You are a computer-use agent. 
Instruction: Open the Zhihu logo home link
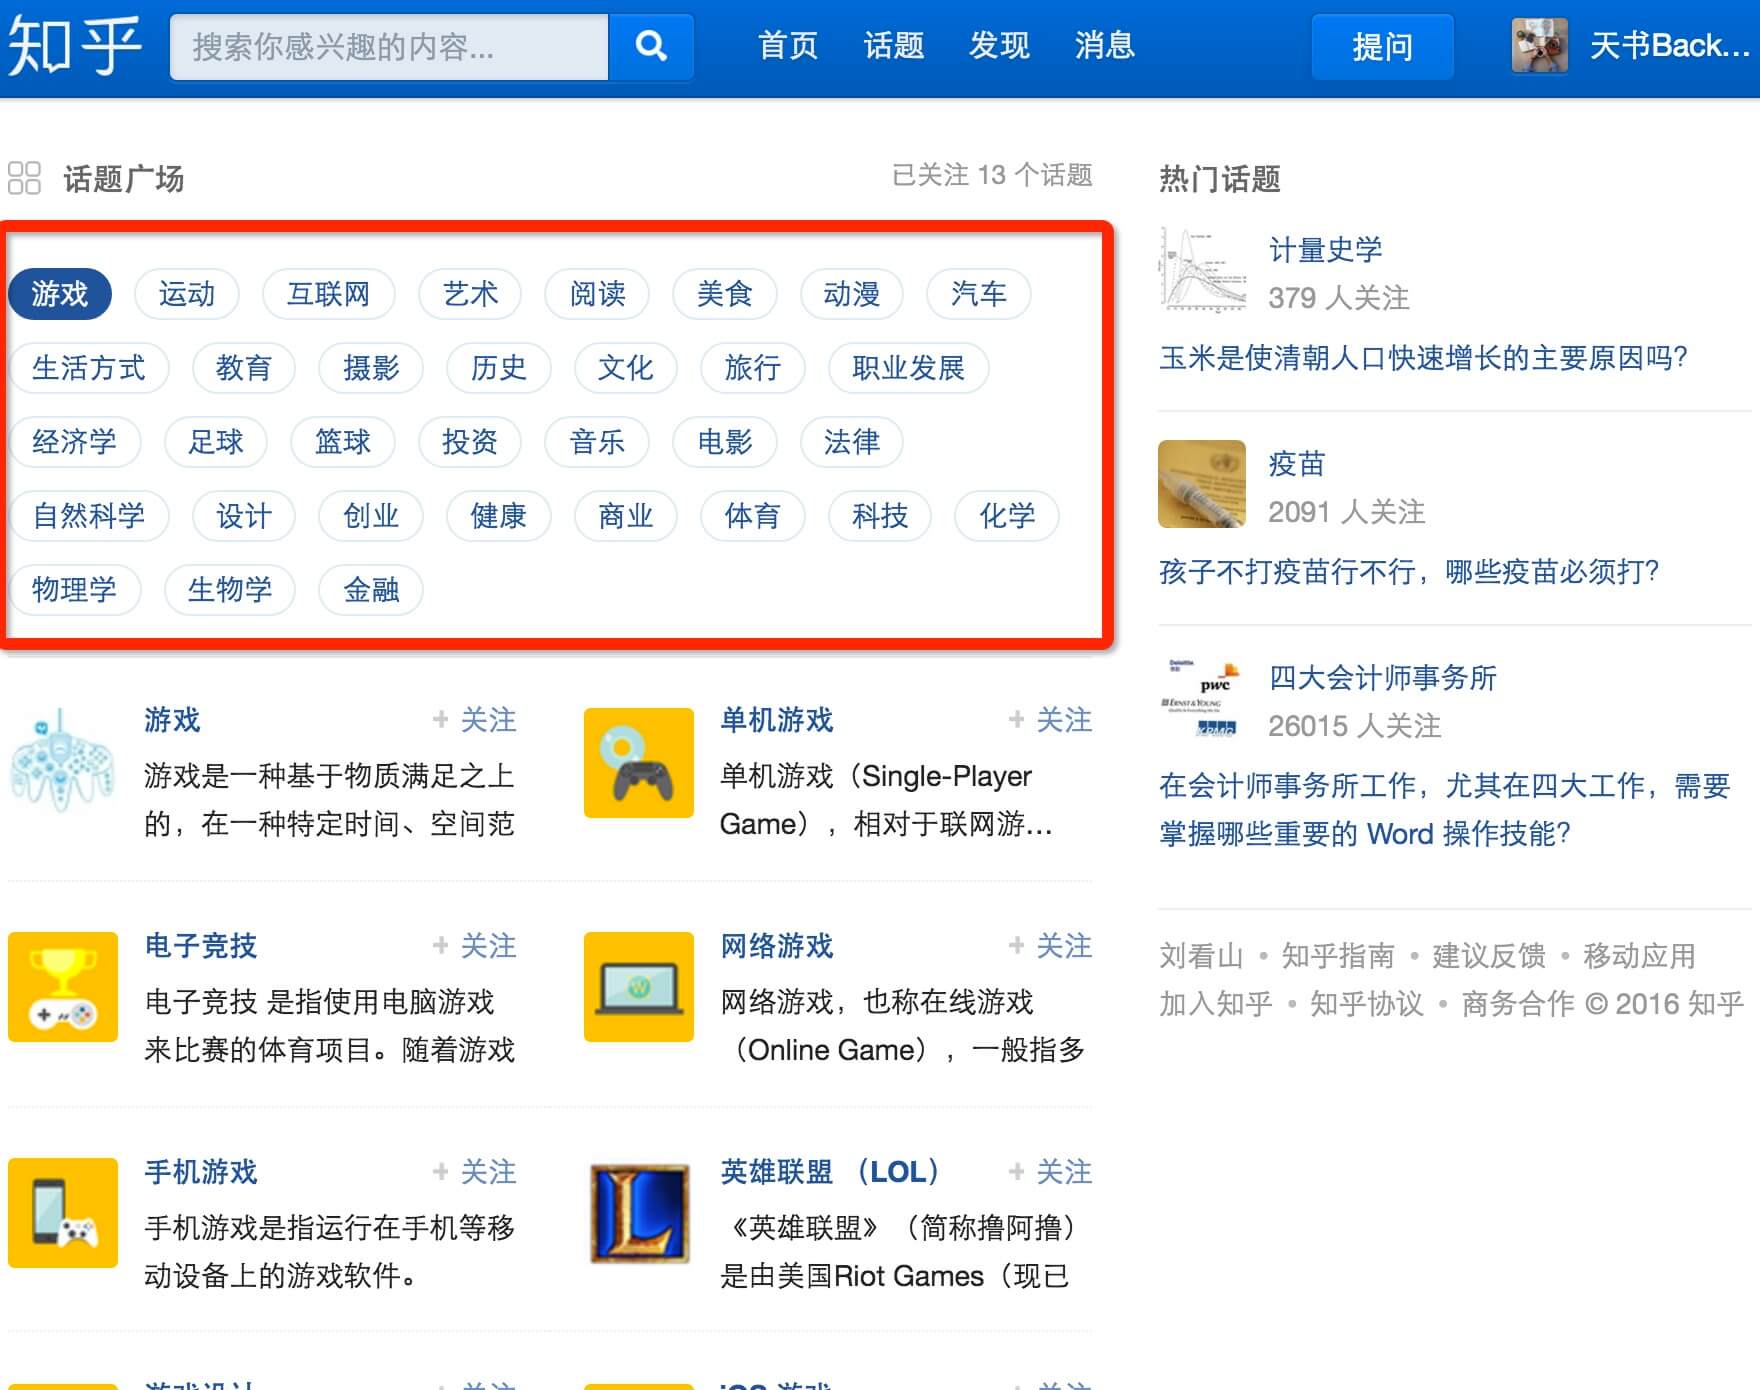pos(74,46)
